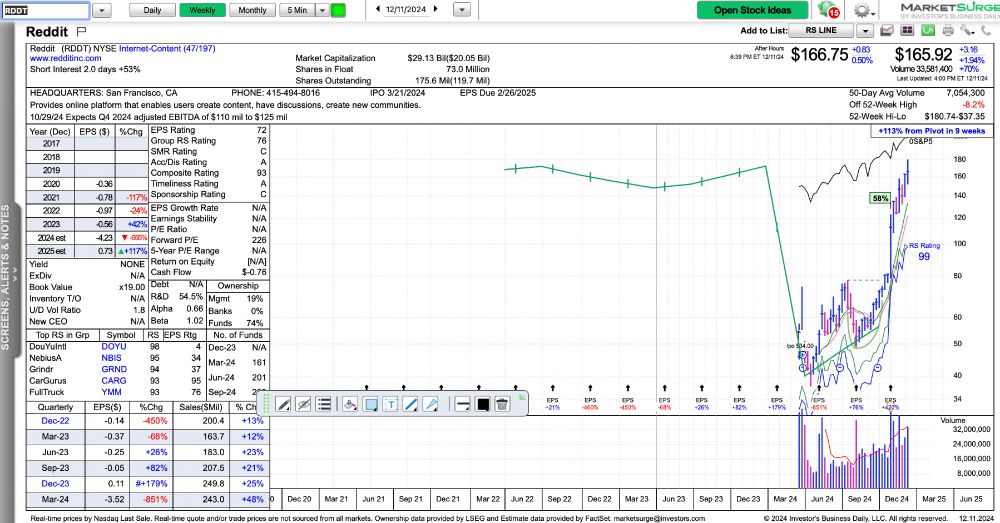
Task: Select the arrow pointer drawing tool
Action: (431, 404)
